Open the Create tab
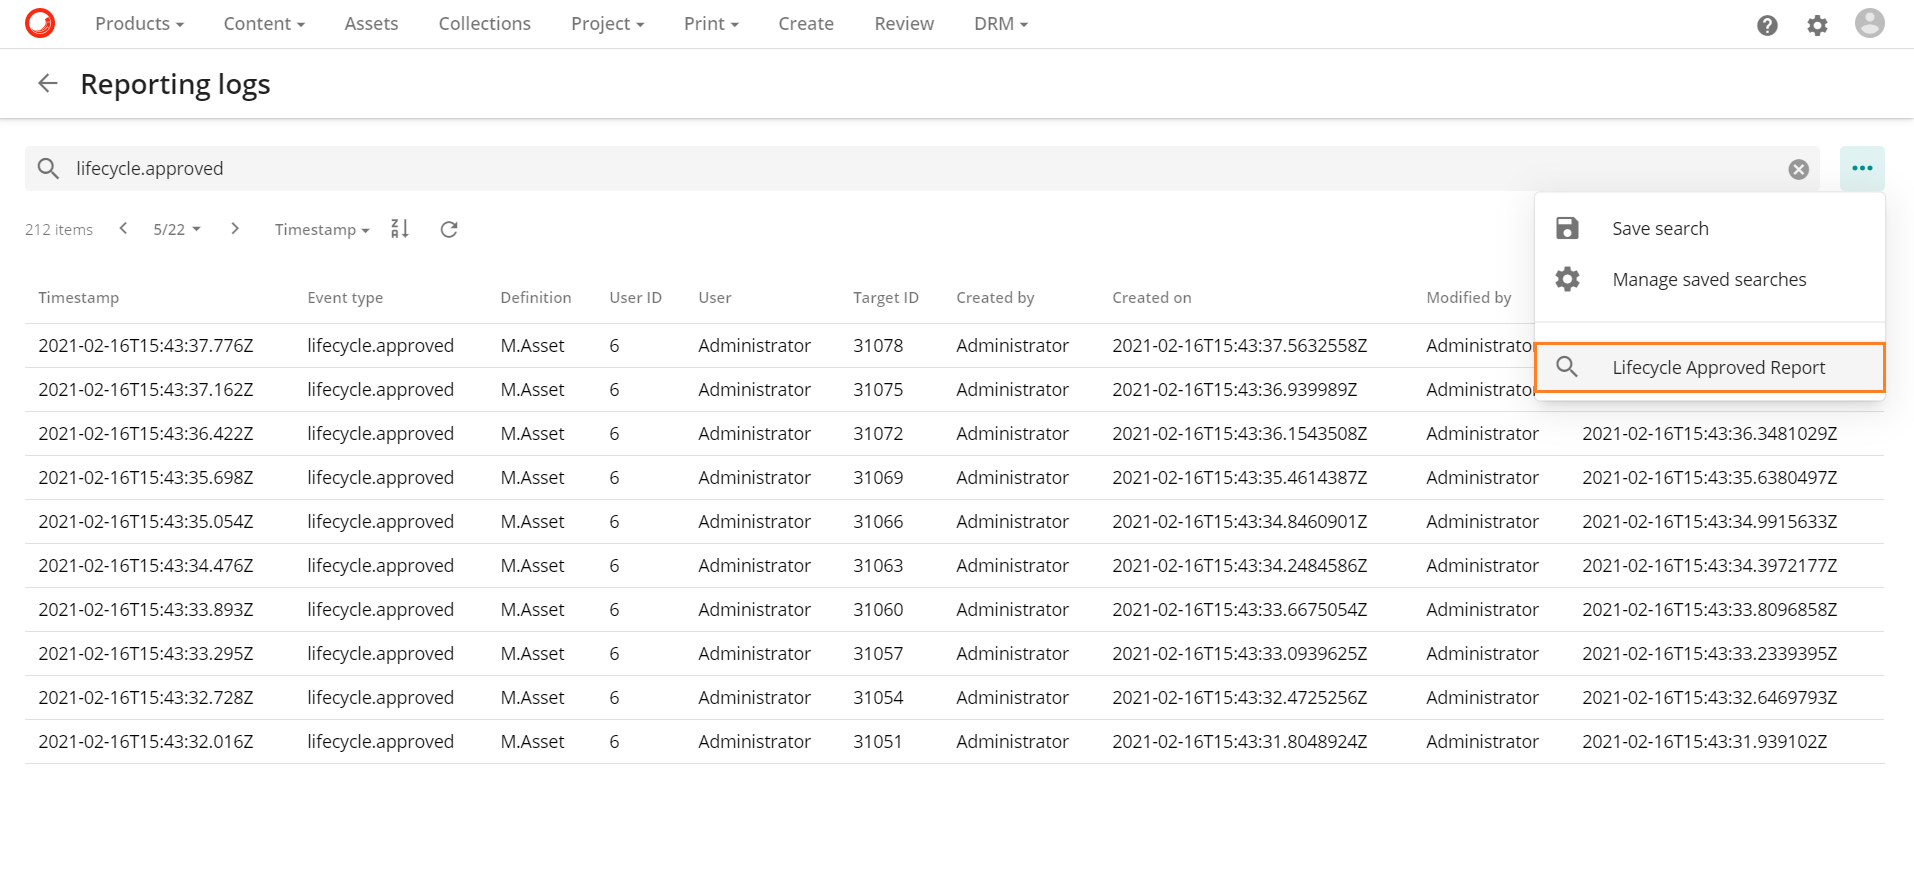This screenshot has width=1914, height=885. 806,23
